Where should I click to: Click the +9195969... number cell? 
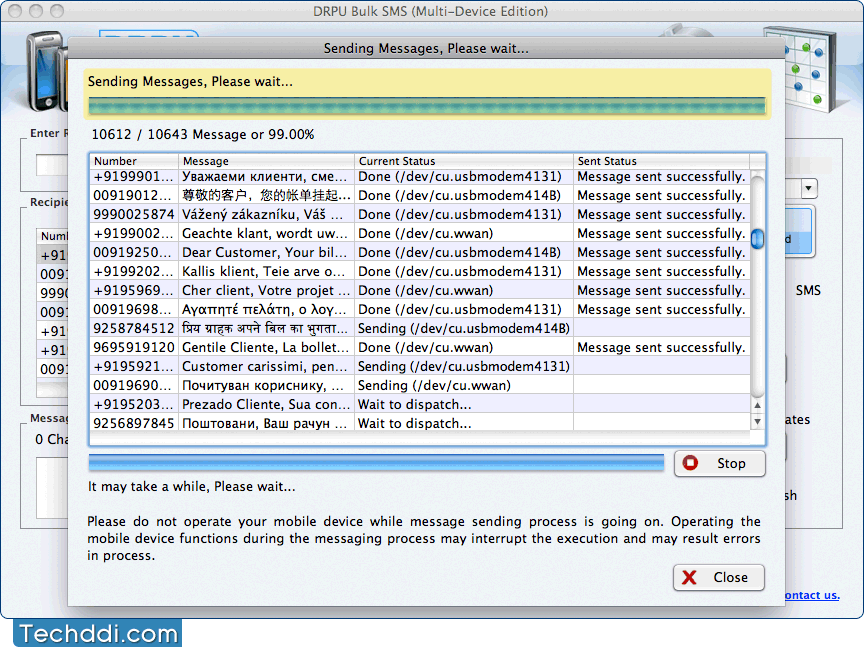[x=134, y=290]
